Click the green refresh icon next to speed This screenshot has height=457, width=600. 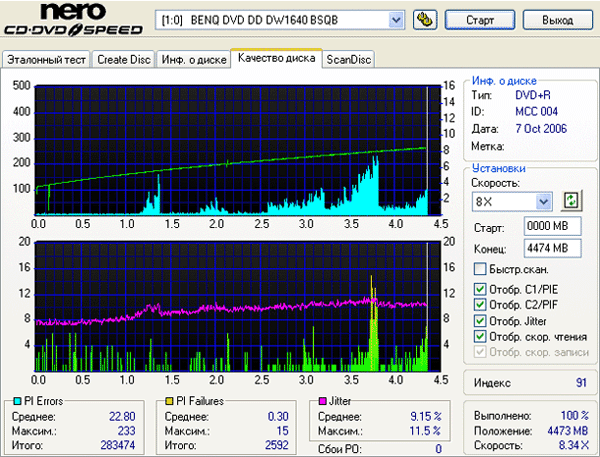(x=571, y=200)
